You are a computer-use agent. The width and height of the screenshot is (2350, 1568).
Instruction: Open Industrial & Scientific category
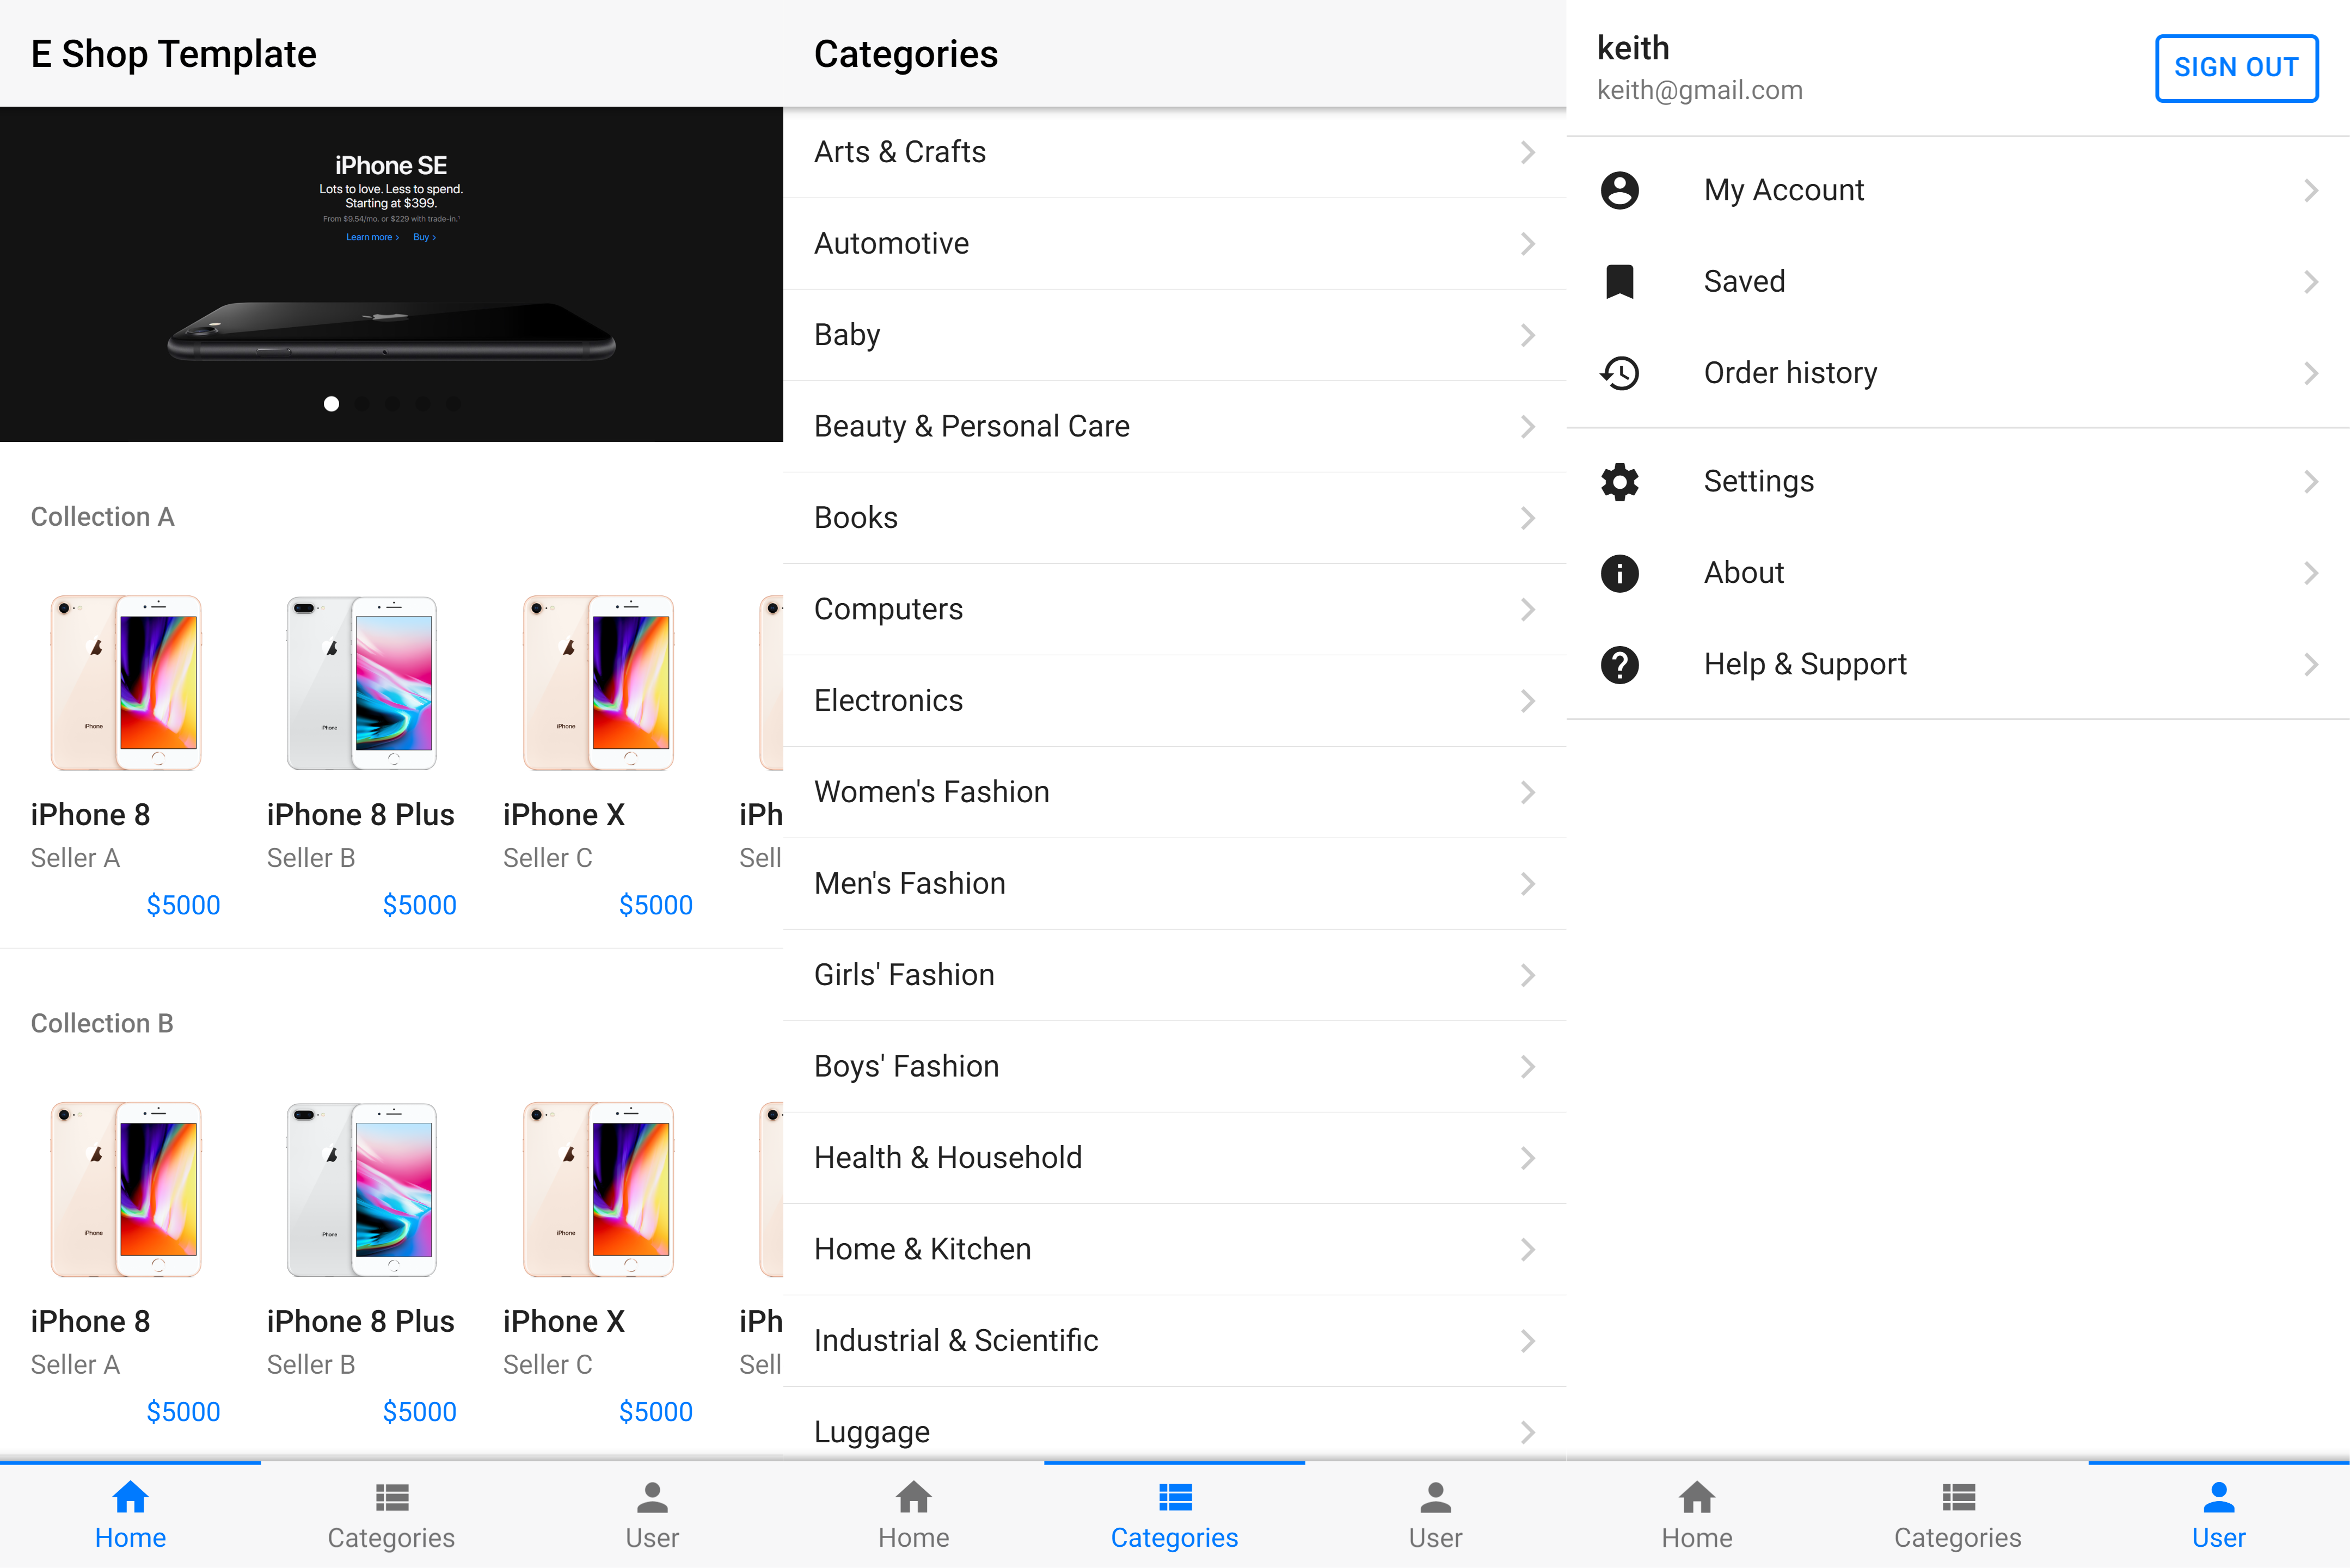tap(1174, 1341)
